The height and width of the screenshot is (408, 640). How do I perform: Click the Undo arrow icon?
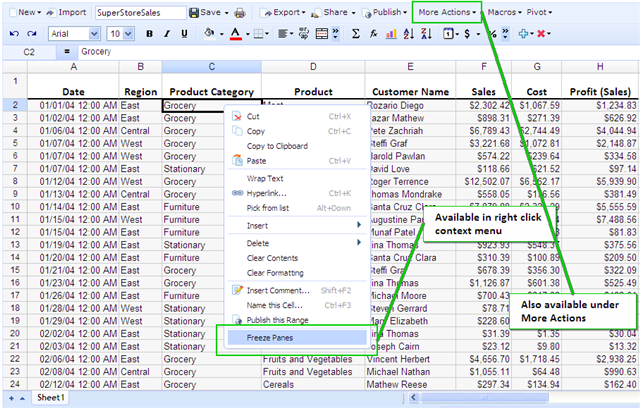tap(13, 33)
